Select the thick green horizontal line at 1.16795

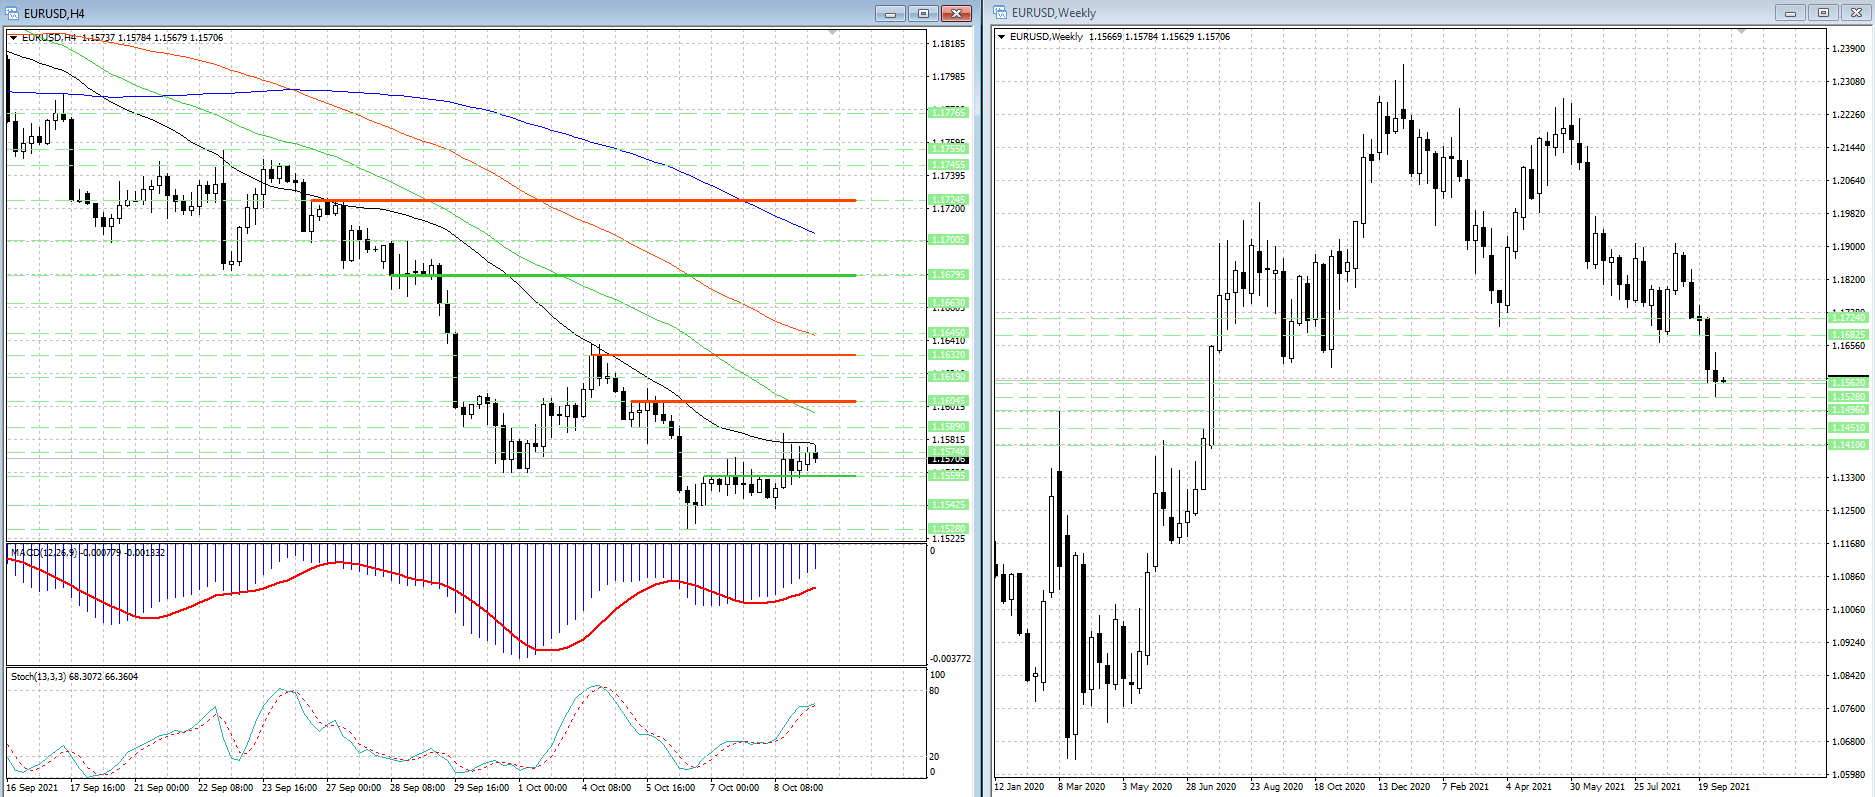pos(624,275)
